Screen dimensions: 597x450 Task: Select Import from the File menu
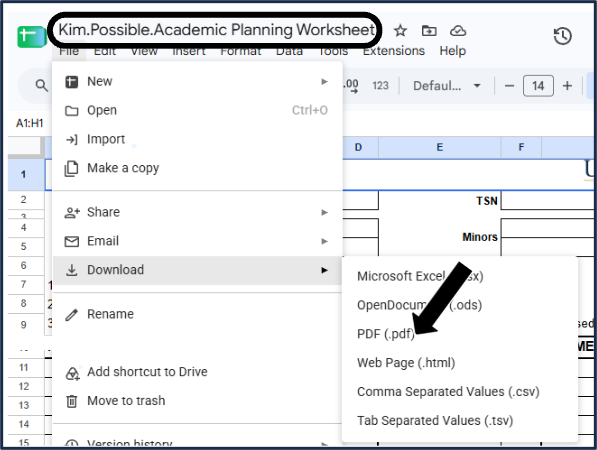(197, 139)
